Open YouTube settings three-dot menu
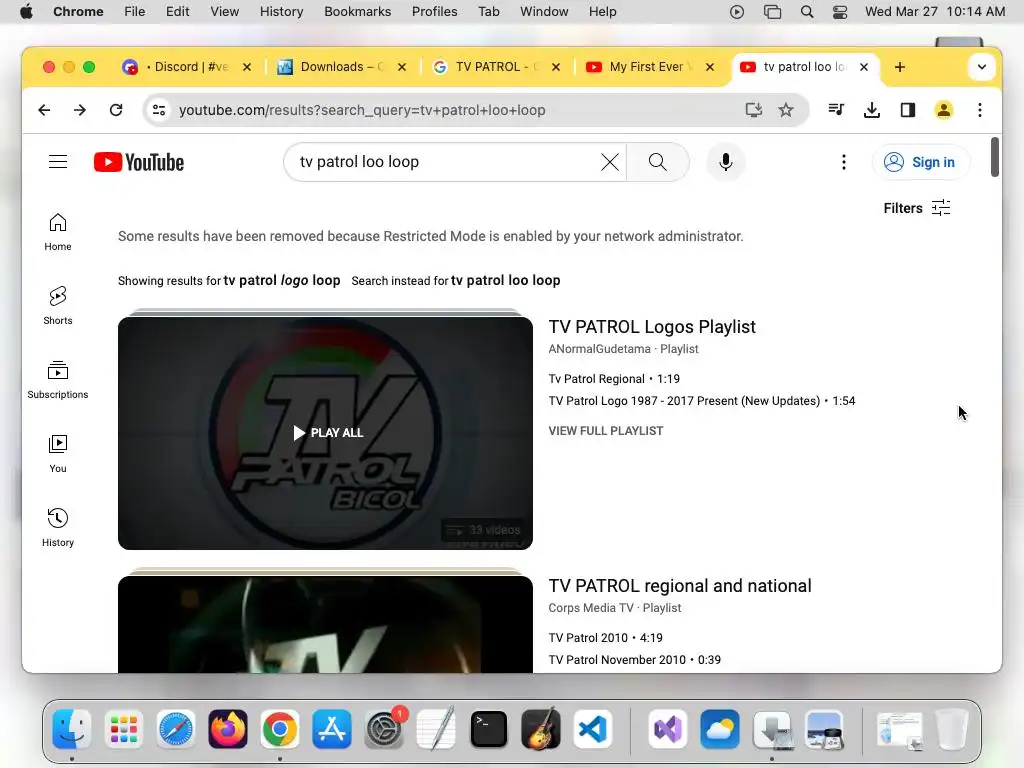The image size is (1024, 768). point(844,162)
